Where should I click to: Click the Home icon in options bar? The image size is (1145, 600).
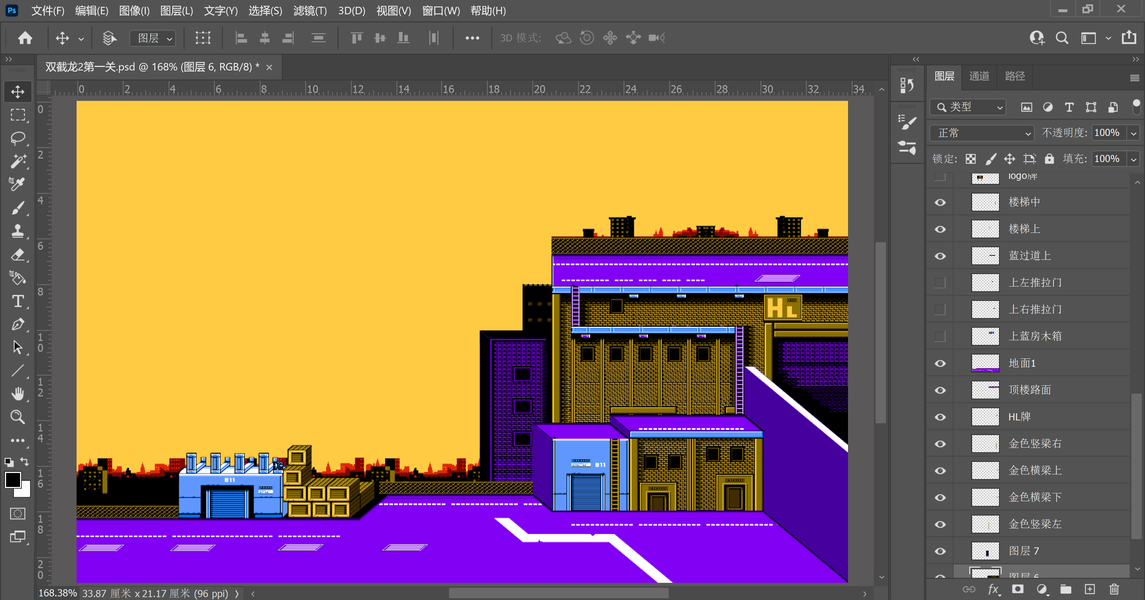pyautogui.click(x=25, y=38)
